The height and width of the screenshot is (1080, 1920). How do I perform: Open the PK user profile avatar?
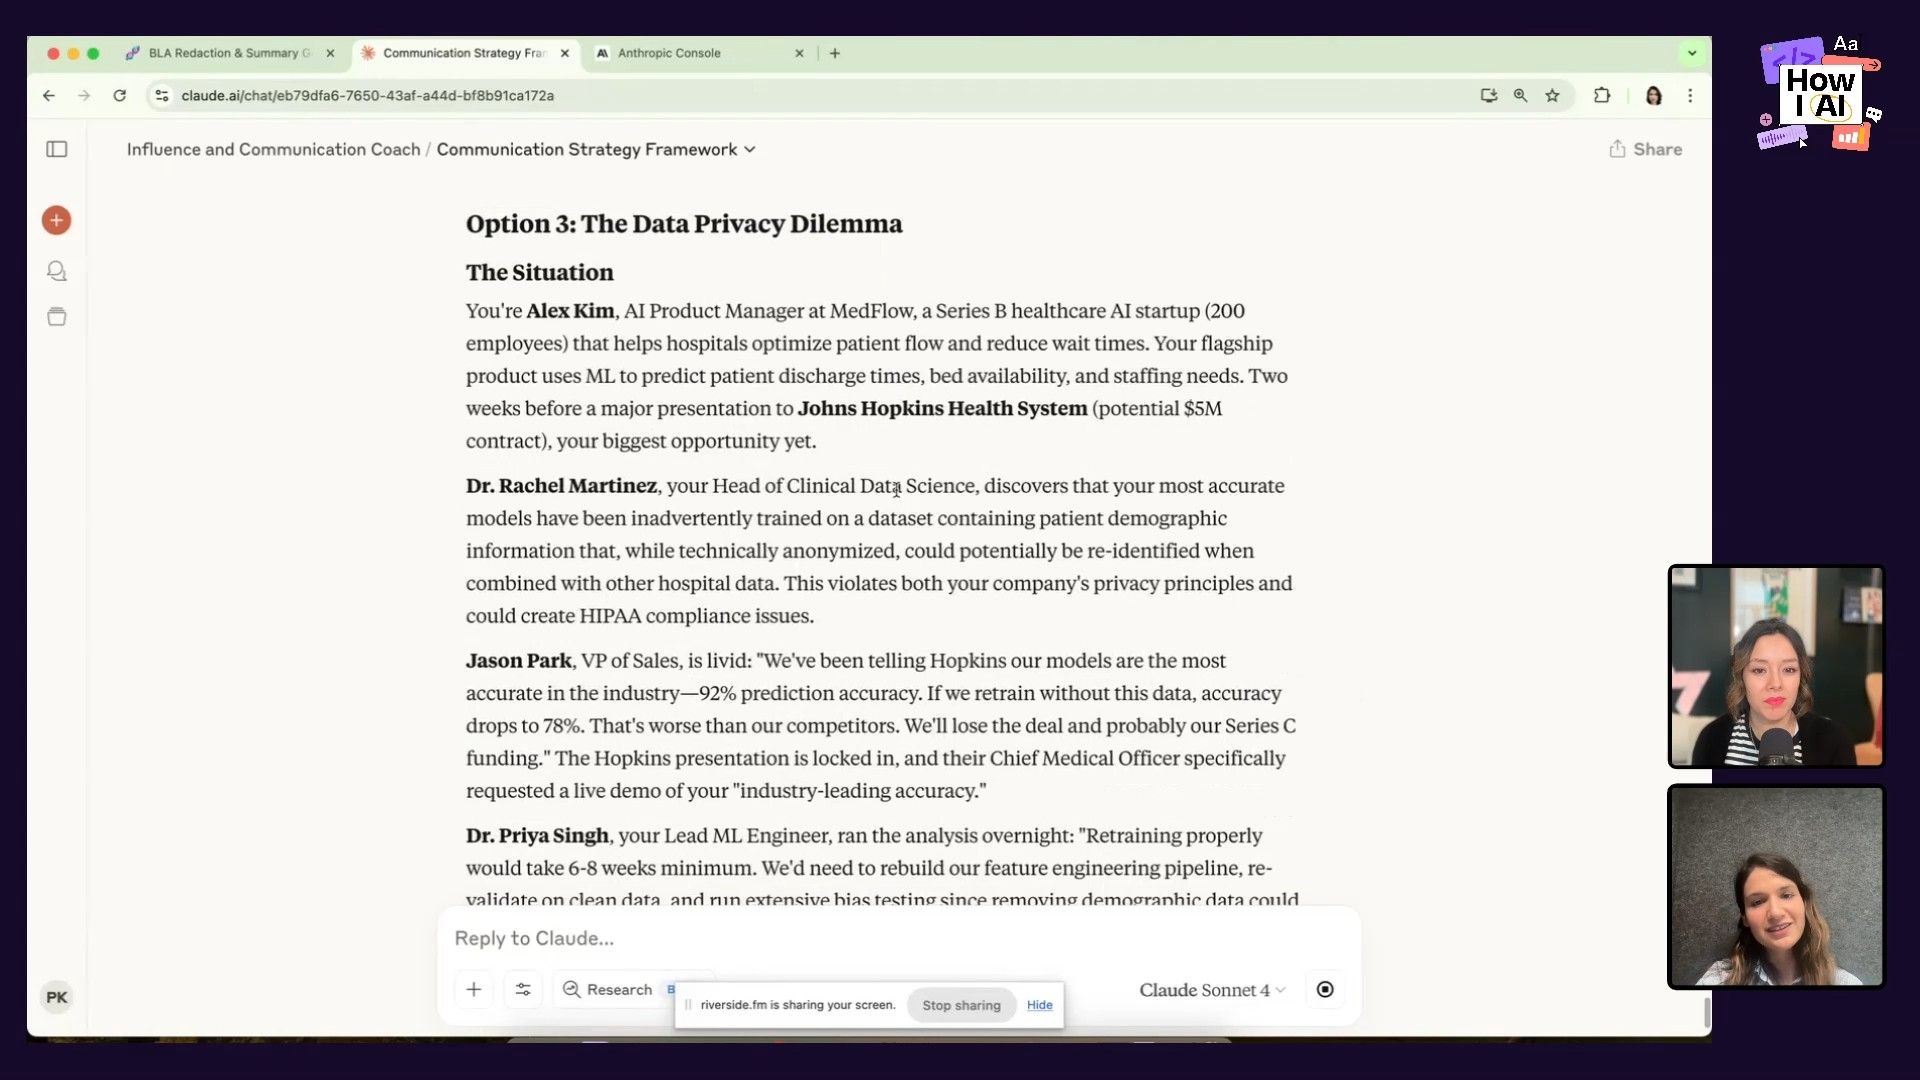point(57,997)
